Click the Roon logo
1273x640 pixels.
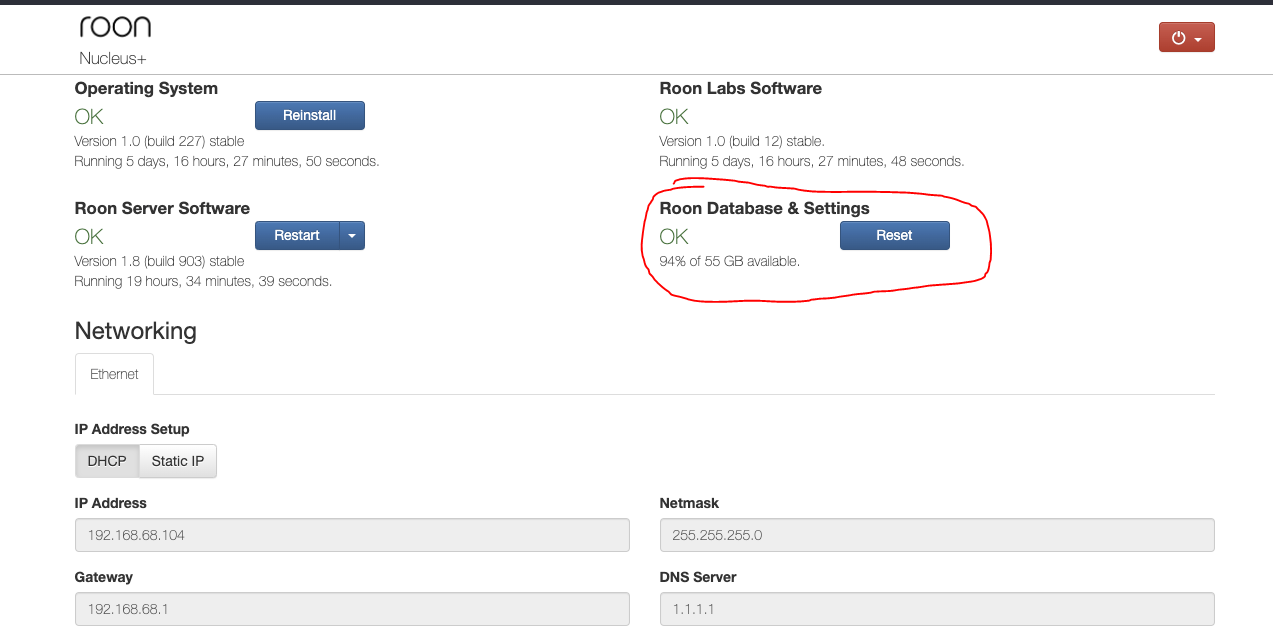pyautogui.click(x=114, y=26)
